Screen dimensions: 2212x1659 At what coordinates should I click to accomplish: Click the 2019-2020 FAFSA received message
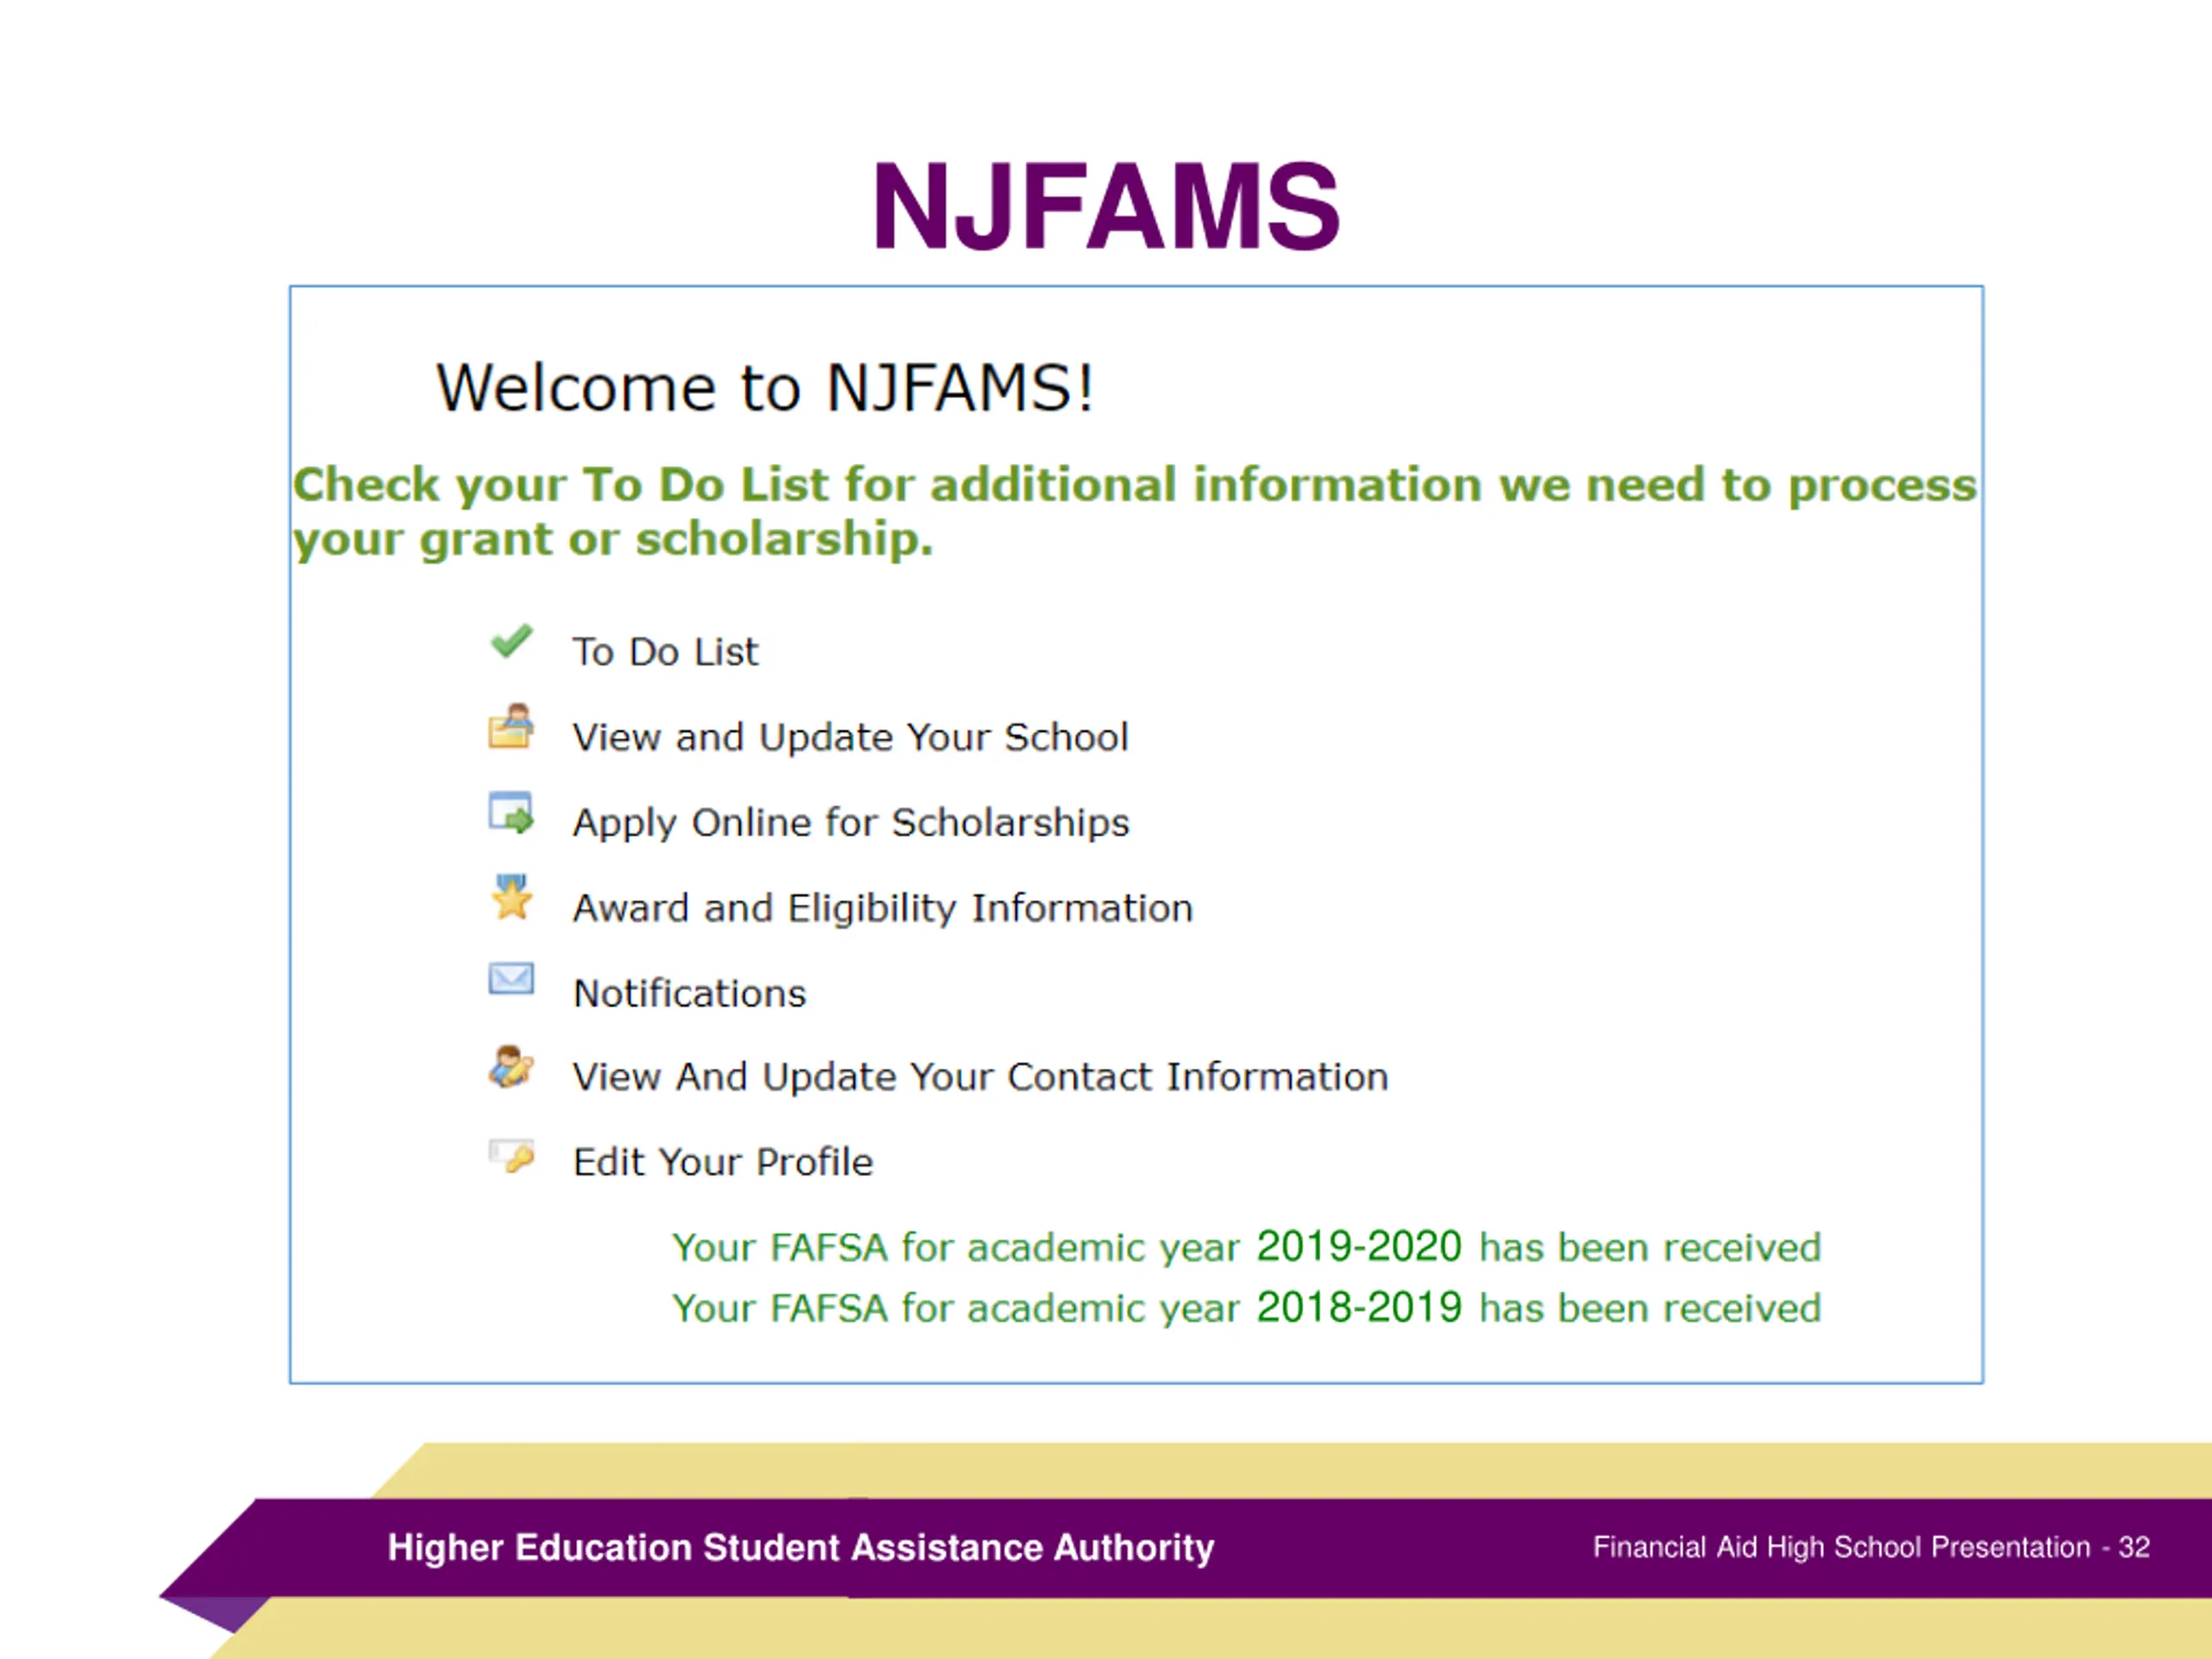click(x=1246, y=1247)
